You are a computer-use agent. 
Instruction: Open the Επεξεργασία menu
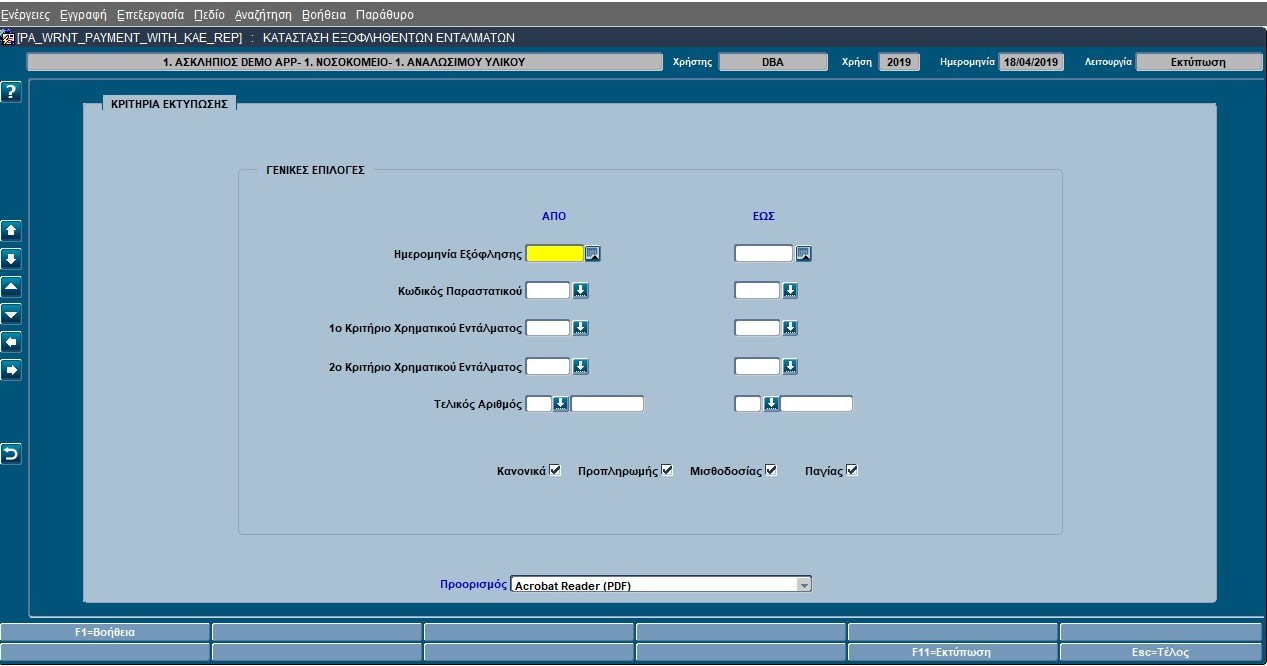[x=150, y=15]
